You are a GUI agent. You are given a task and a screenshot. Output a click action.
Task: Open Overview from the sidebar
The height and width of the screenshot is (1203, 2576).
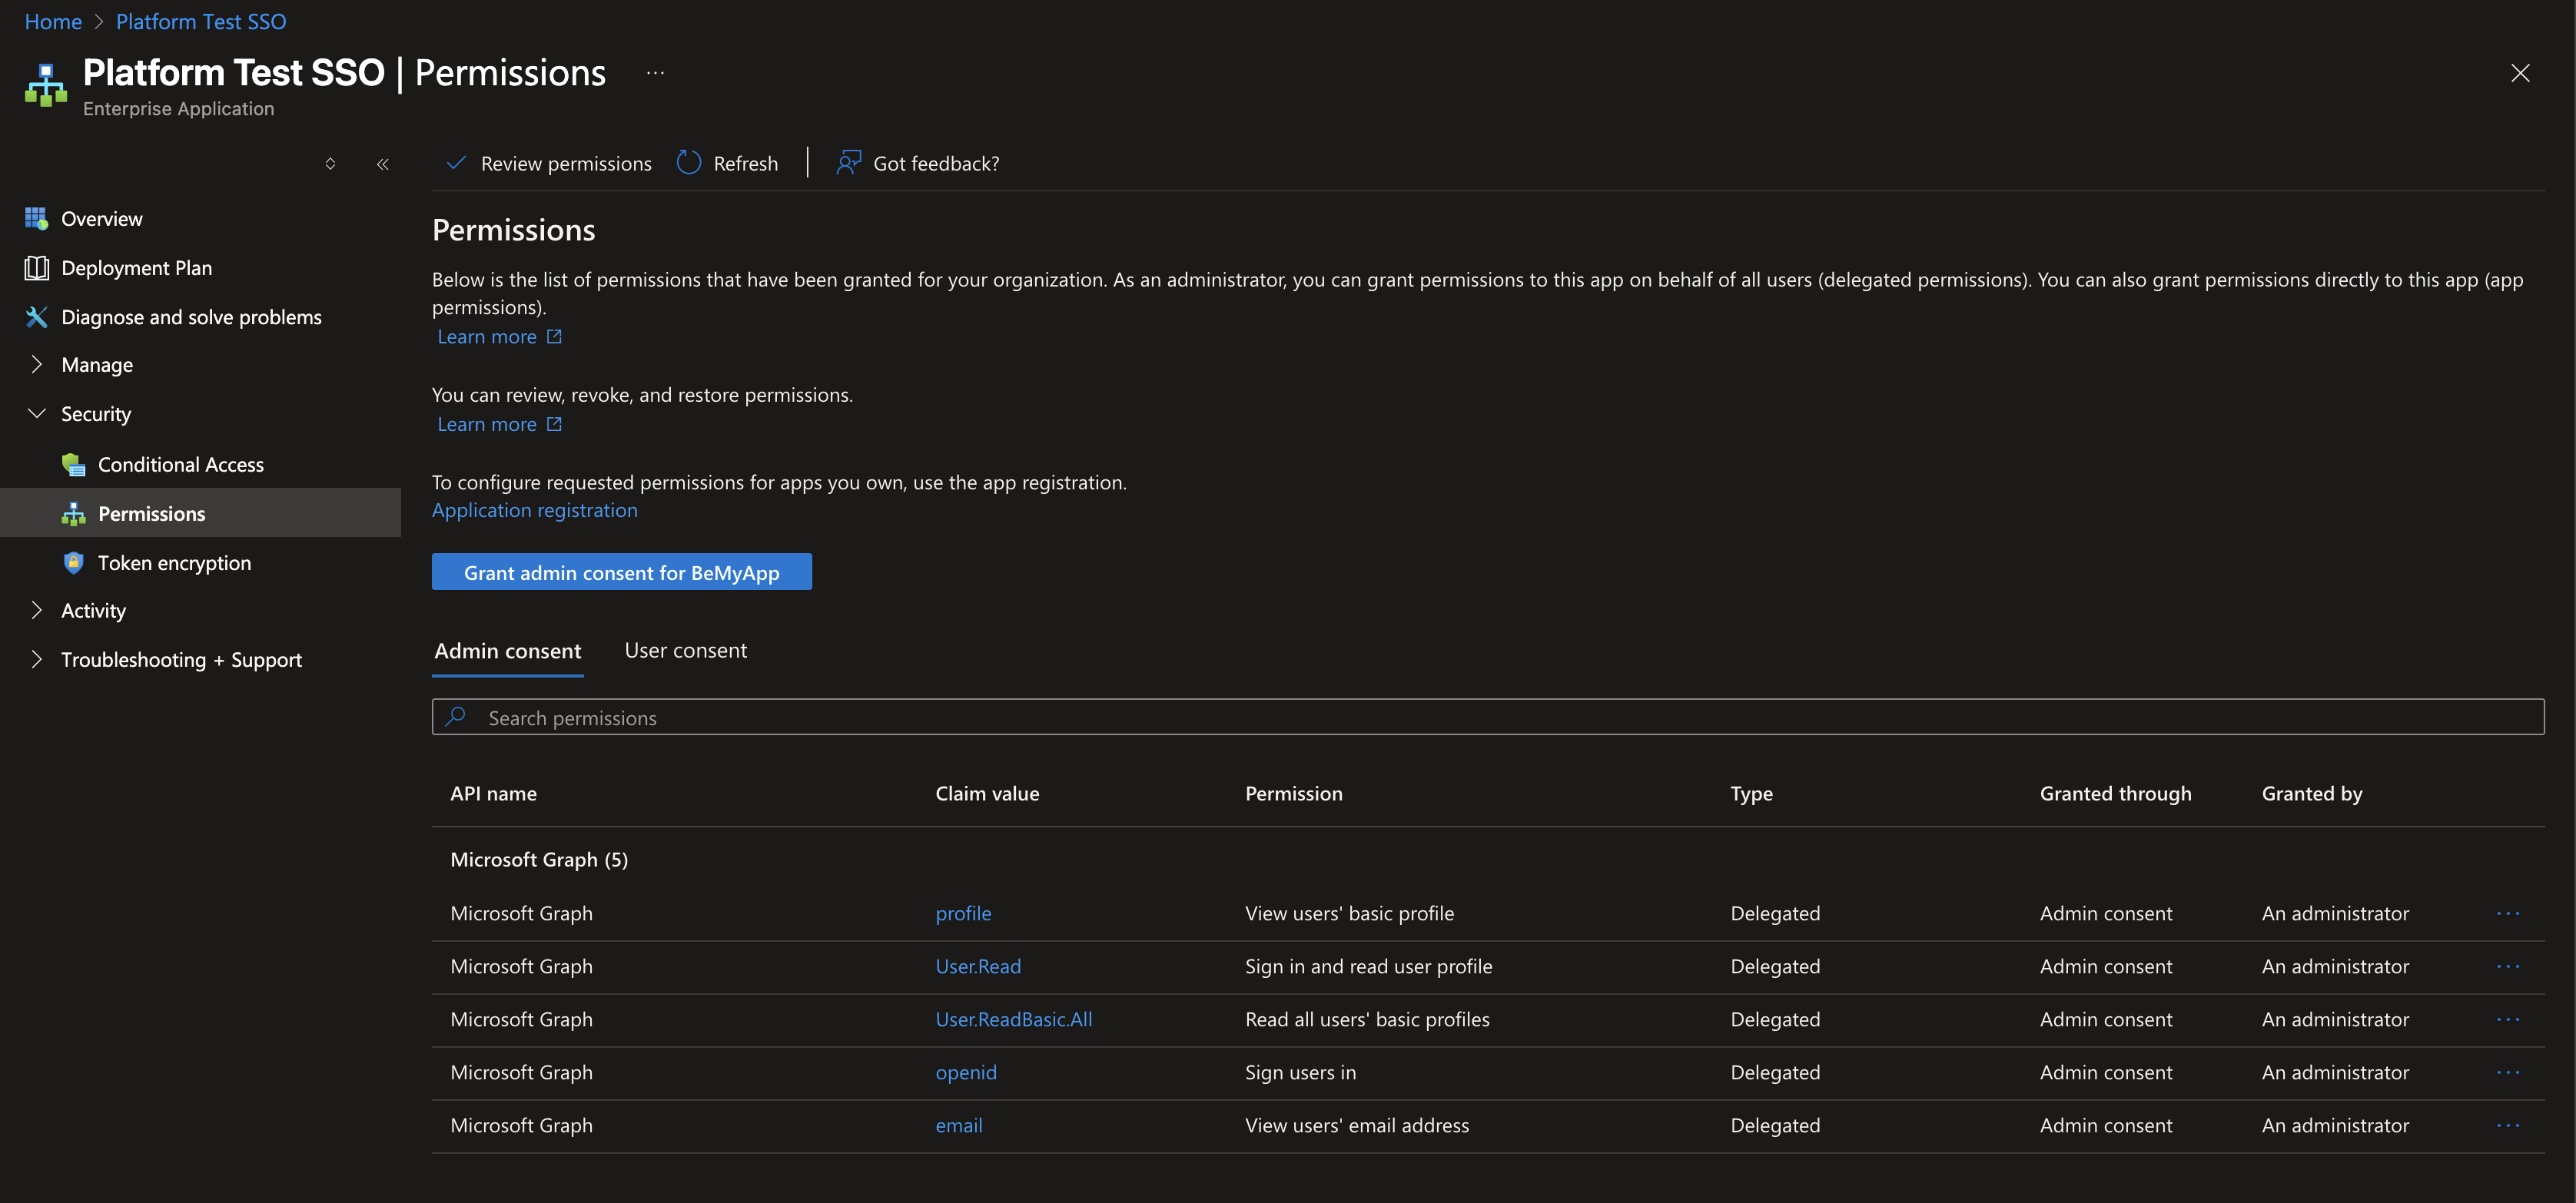101,218
